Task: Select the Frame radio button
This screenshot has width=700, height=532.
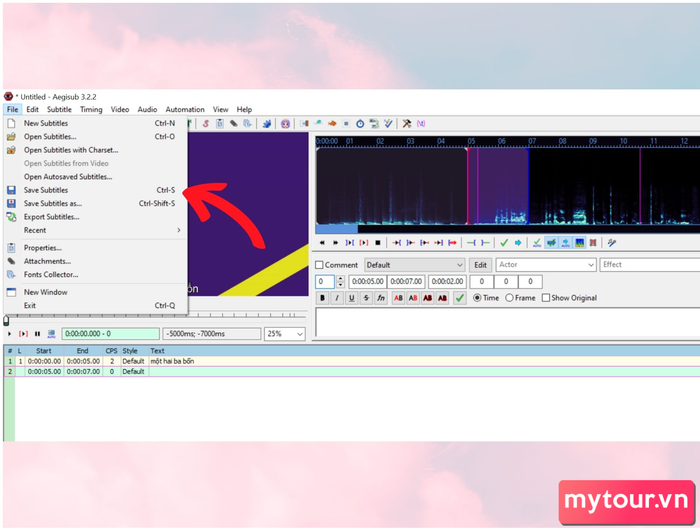Action: pyautogui.click(x=510, y=298)
